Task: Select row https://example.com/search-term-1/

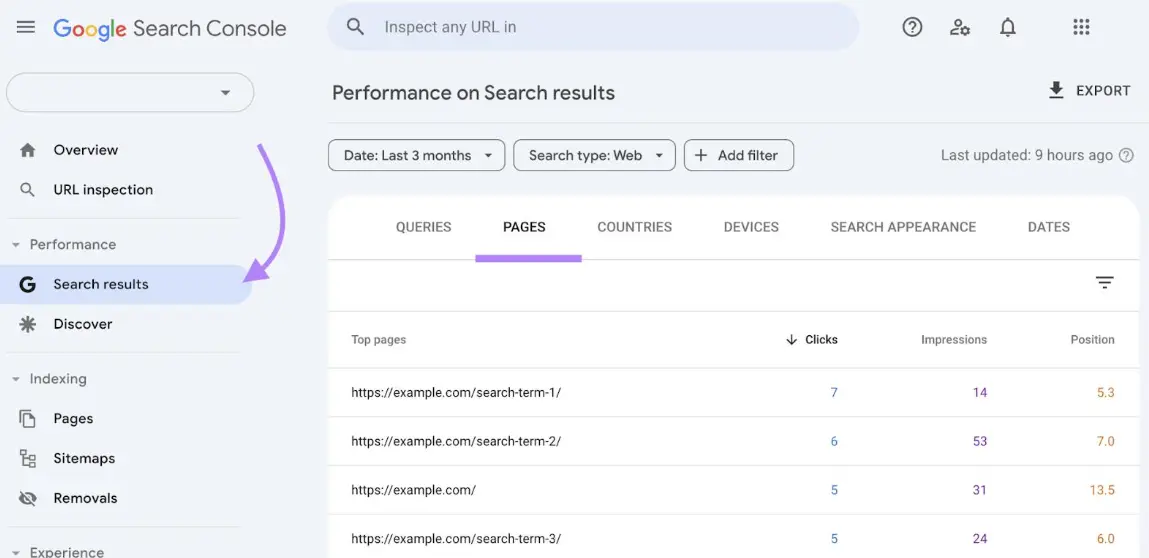Action: [734, 392]
